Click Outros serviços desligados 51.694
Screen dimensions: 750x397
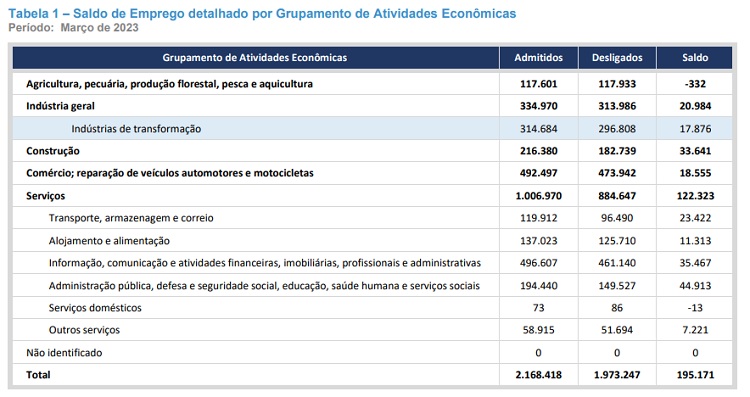point(617,330)
